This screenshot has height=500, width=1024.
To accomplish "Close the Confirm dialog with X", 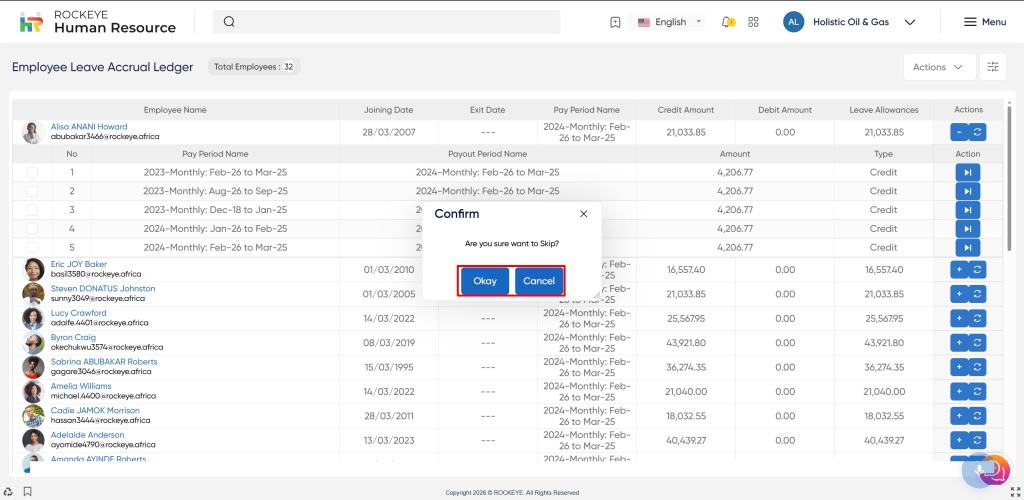I will (x=584, y=214).
